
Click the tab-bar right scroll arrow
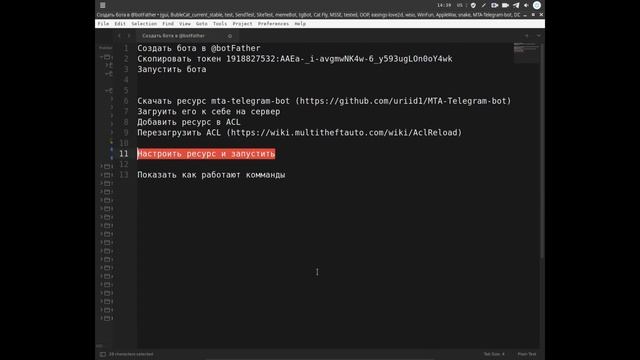tap(129, 36)
